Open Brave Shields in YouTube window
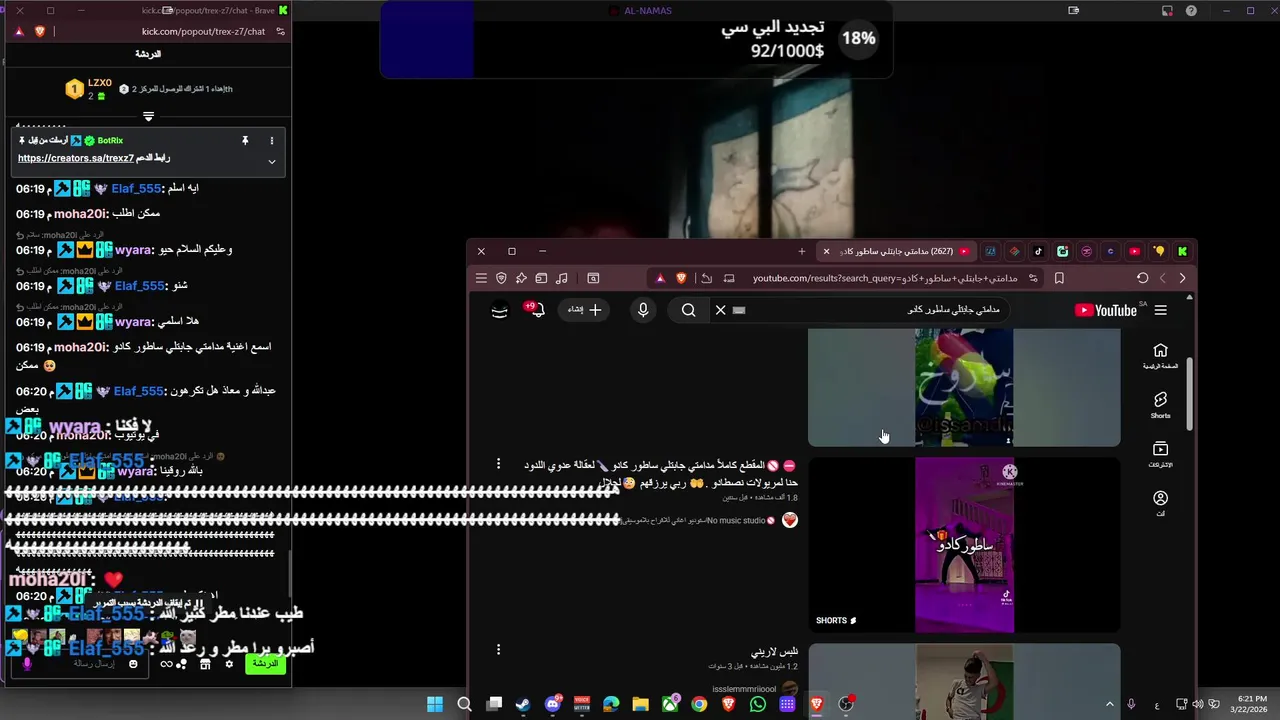 coord(681,278)
